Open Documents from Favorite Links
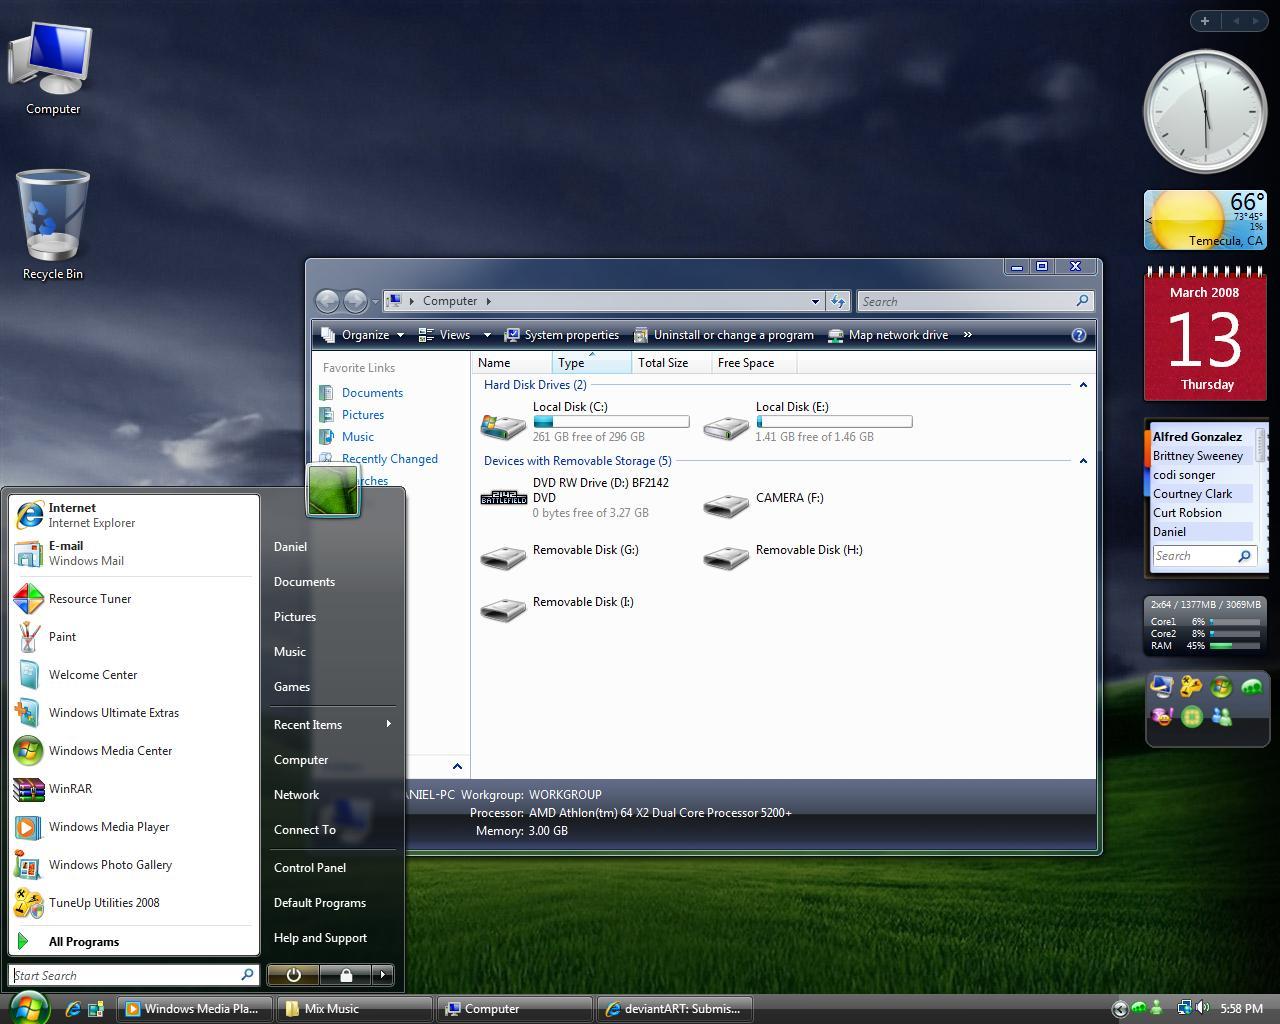This screenshot has height=1024, width=1280. (372, 392)
